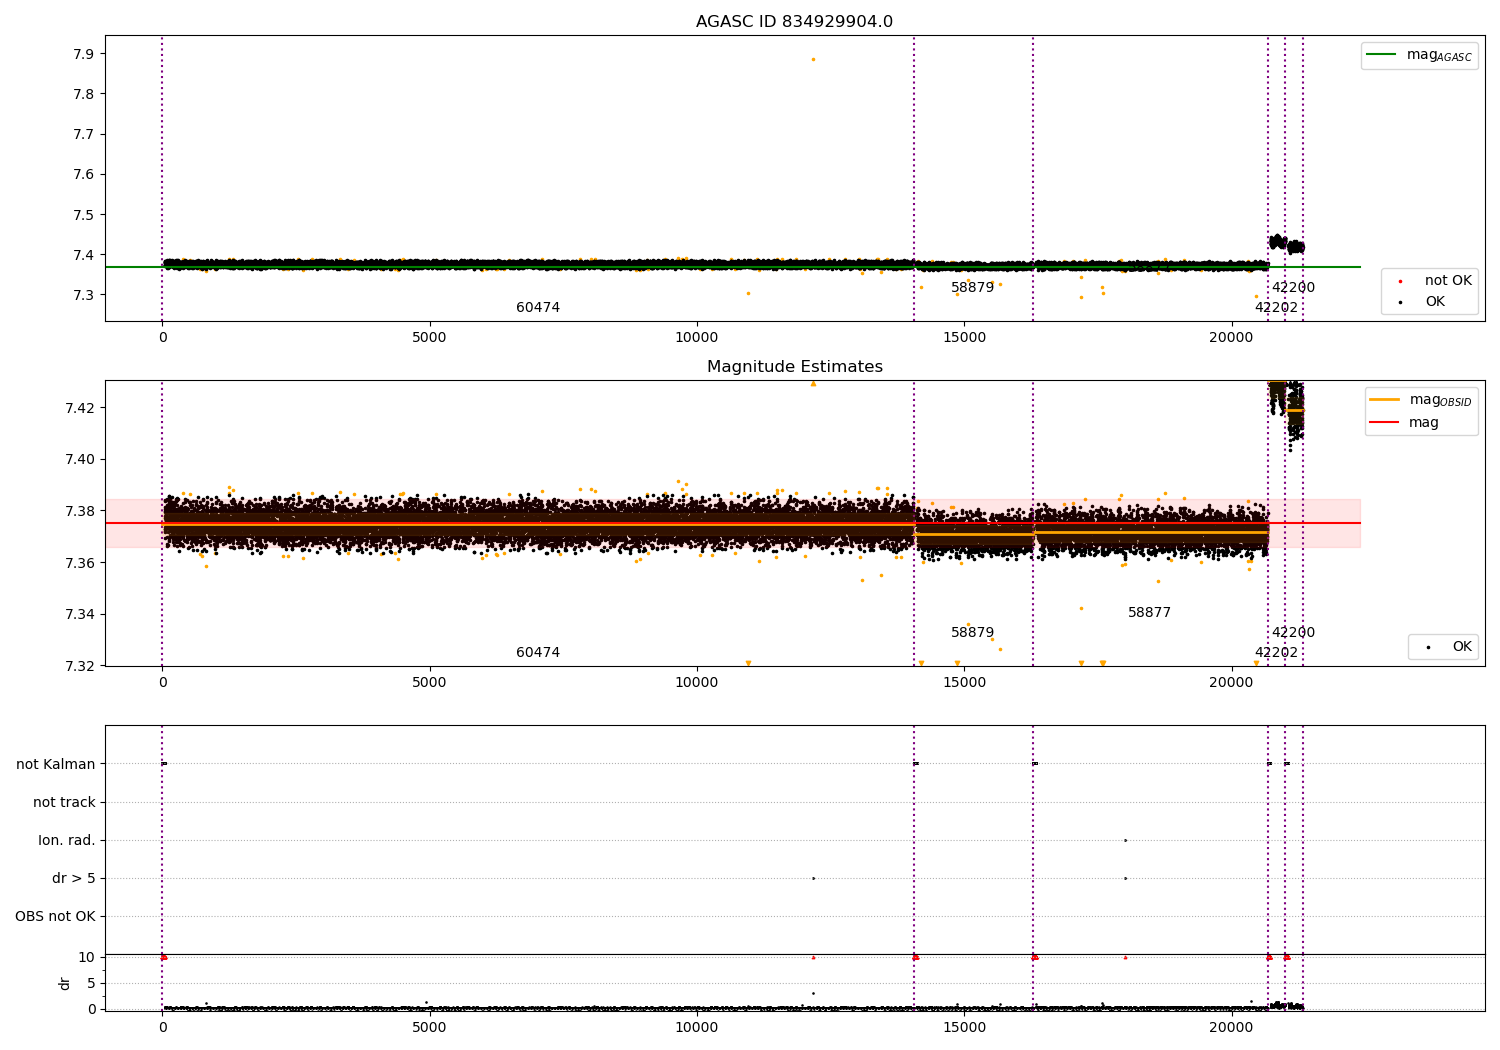Viewport: 1500px width, 1050px height.
Task: Click the orange outlier point near magnitude 7.9
Action: (813, 59)
